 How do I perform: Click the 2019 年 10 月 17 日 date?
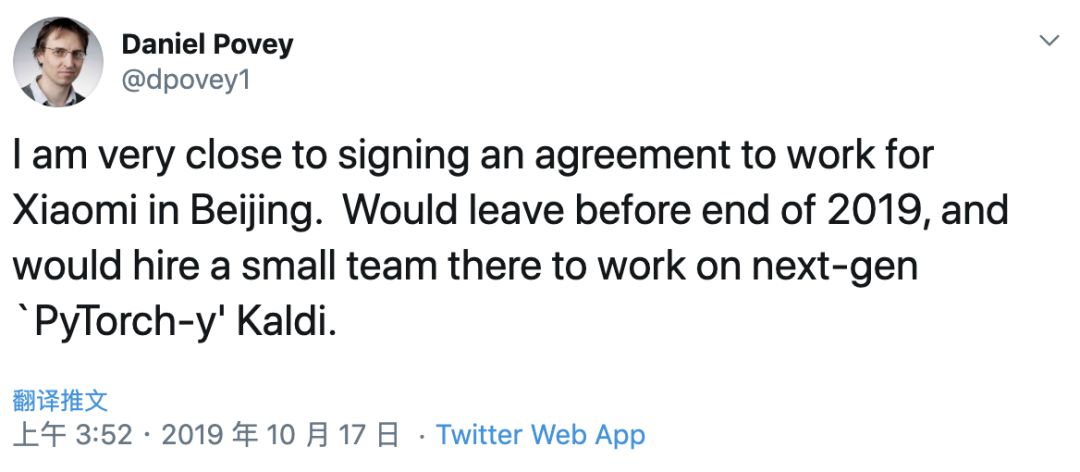click(280, 435)
